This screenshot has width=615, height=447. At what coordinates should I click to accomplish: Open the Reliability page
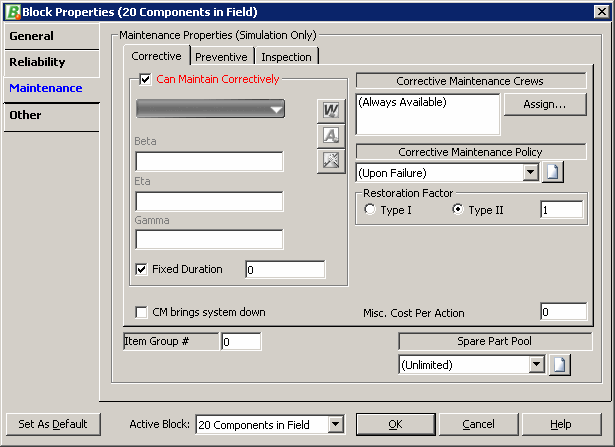coord(52,63)
